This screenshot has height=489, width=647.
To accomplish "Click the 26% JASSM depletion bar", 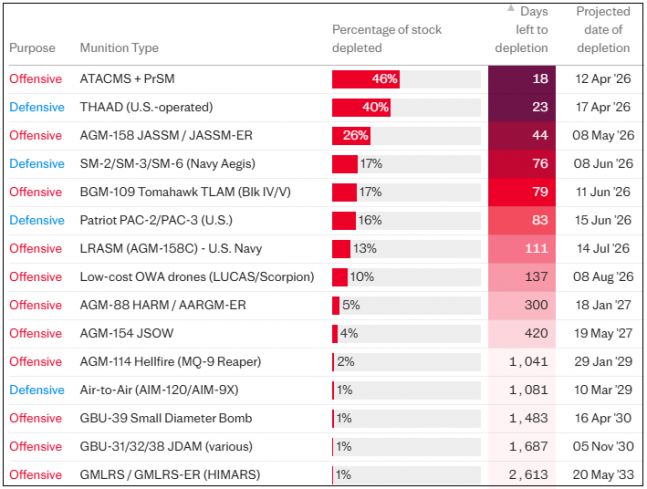I will tap(351, 135).
